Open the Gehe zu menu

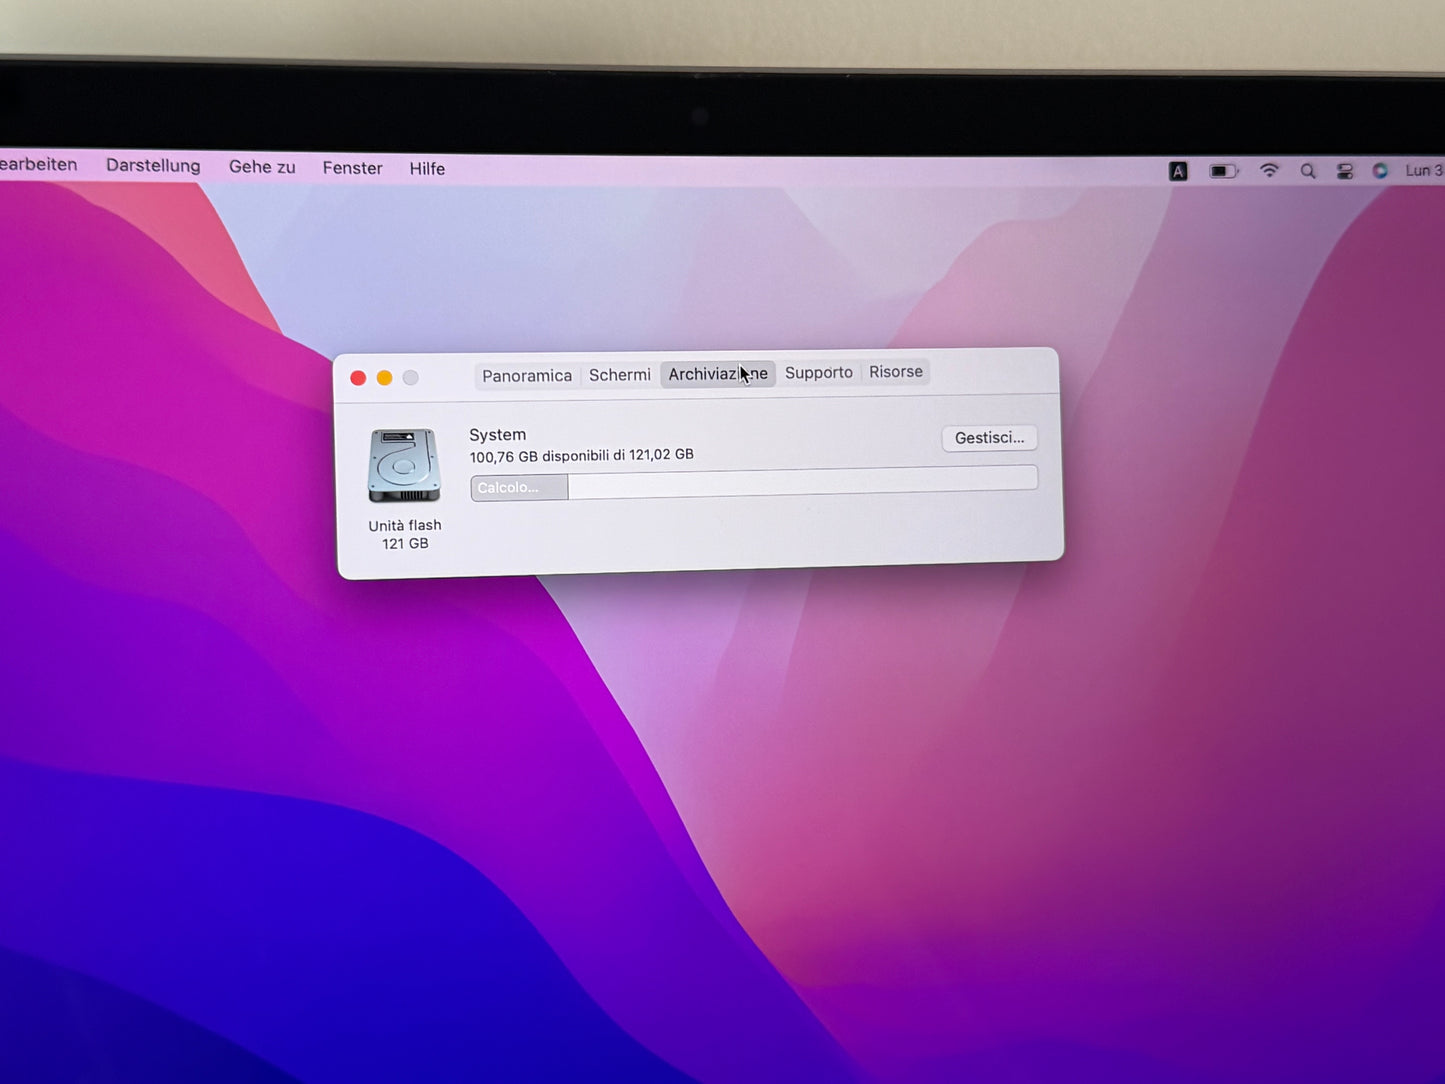tap(262, 167)
